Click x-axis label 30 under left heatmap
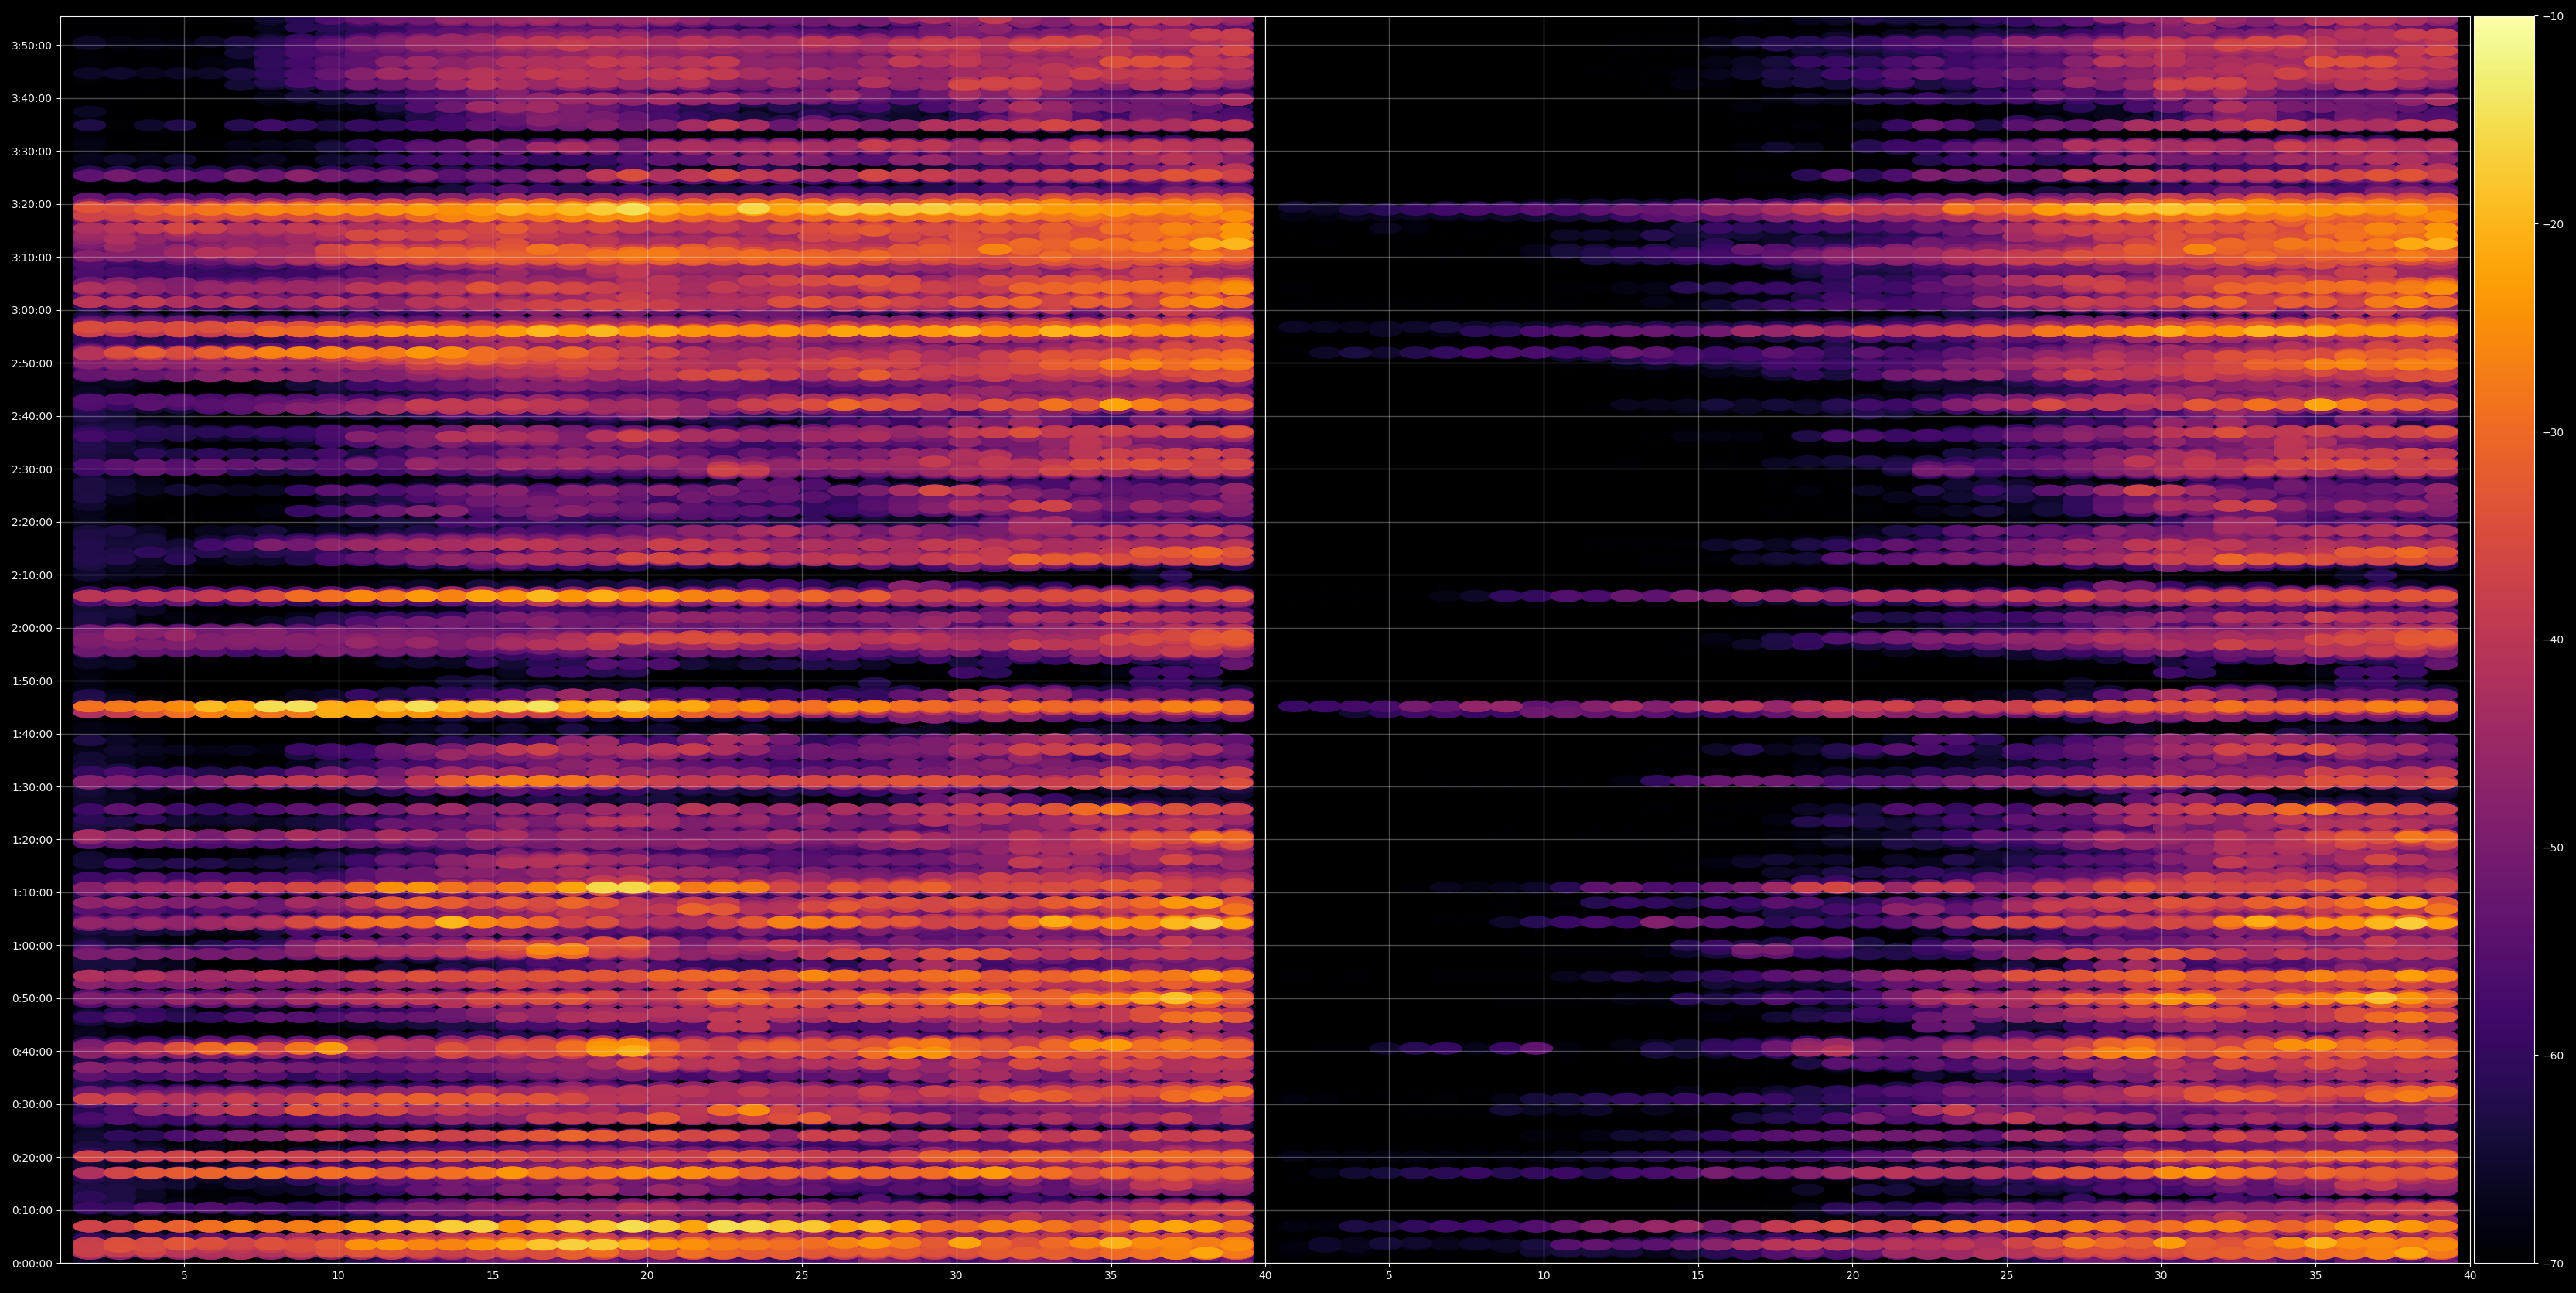The image size is (2576, 1293). click(956, 1276)
